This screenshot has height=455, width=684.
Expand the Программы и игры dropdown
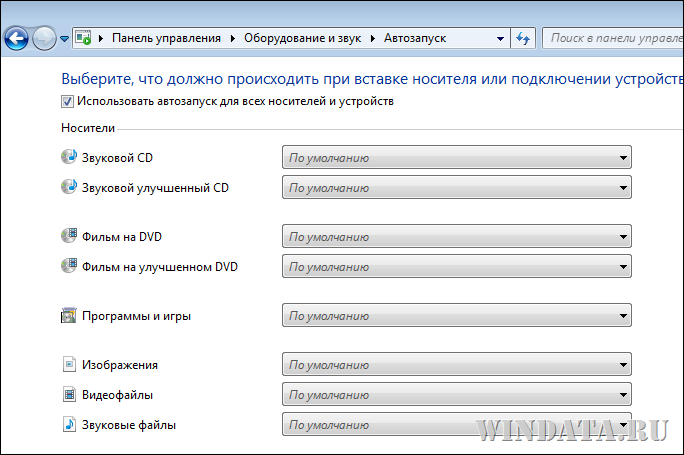[457, 315]
